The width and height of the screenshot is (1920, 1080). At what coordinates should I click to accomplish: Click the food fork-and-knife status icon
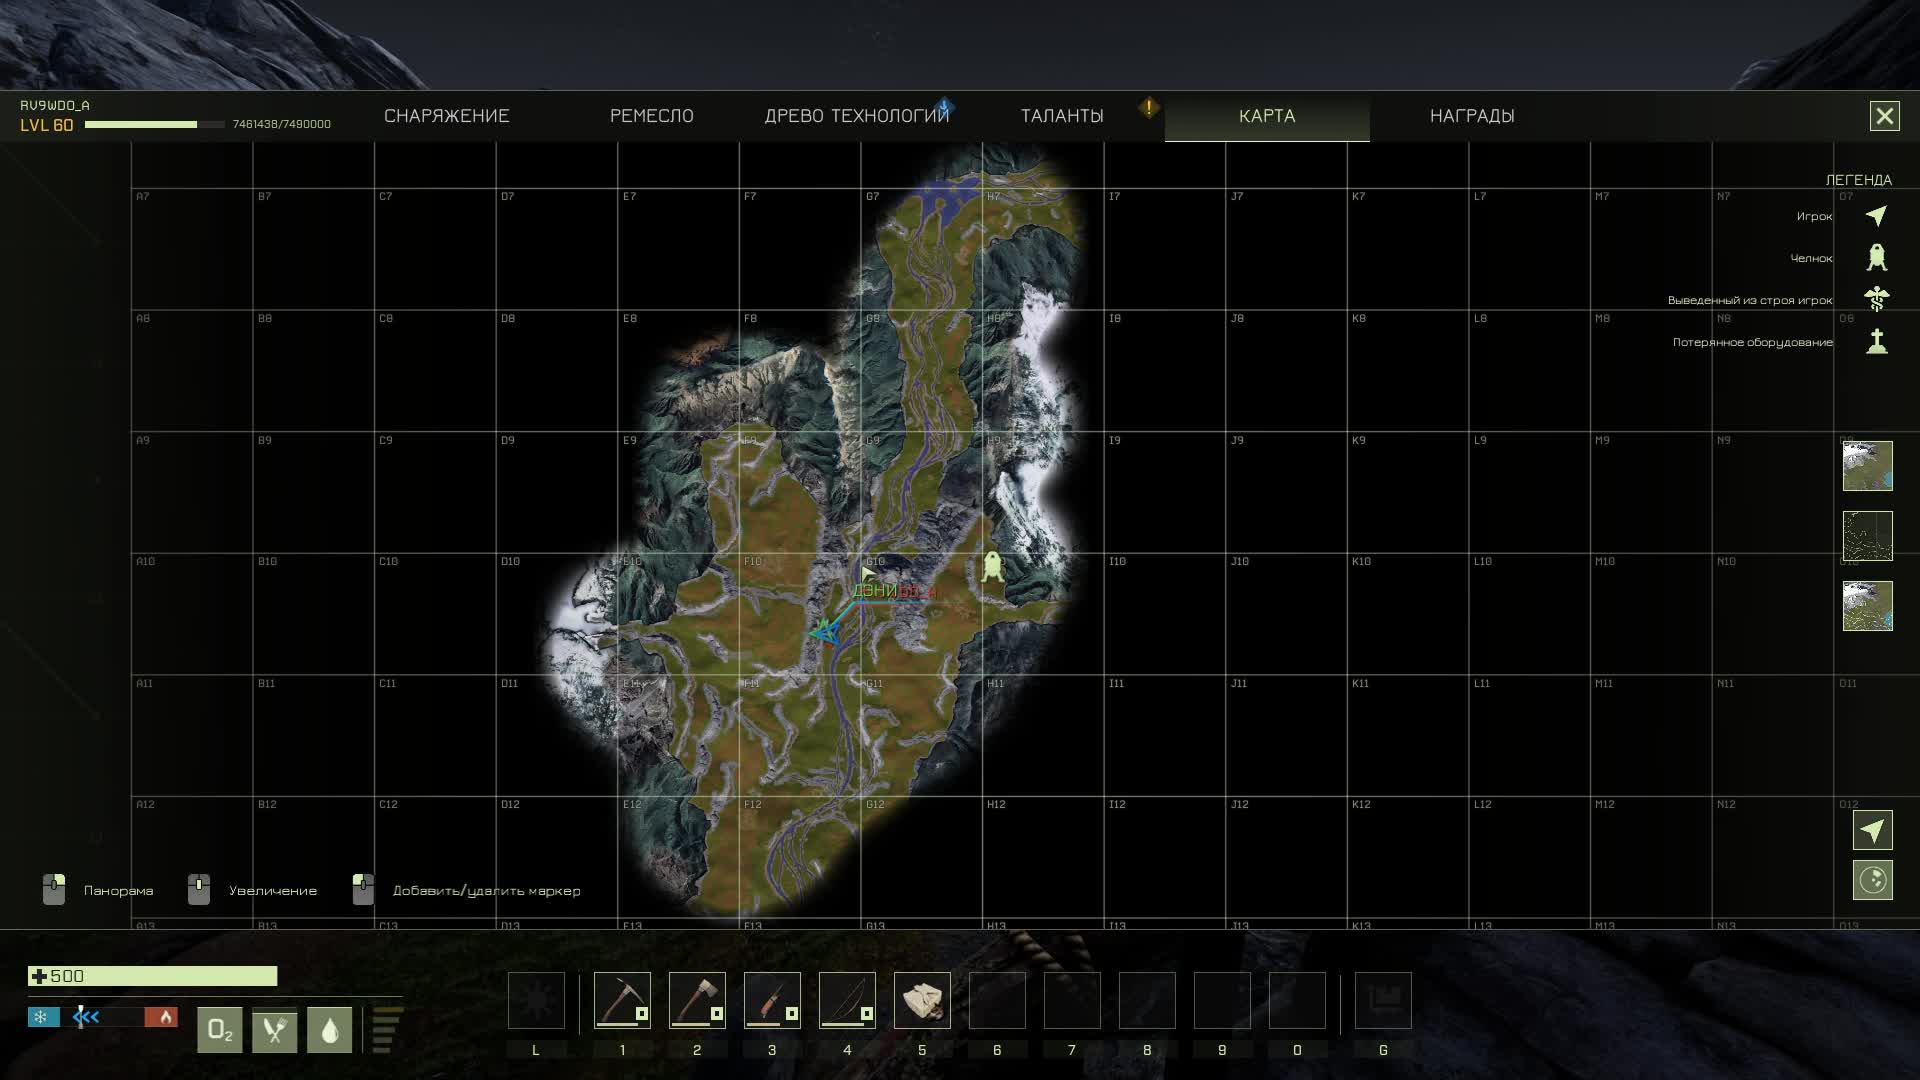point(275,1030)
